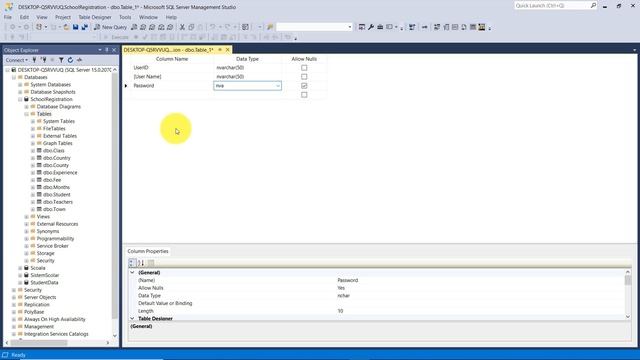Image resolution: width=640 pixels, height=360 pixels.
Task: Select the dbo.Teachers table in tree
Action: pyautogui.click(x=58, y=202)
